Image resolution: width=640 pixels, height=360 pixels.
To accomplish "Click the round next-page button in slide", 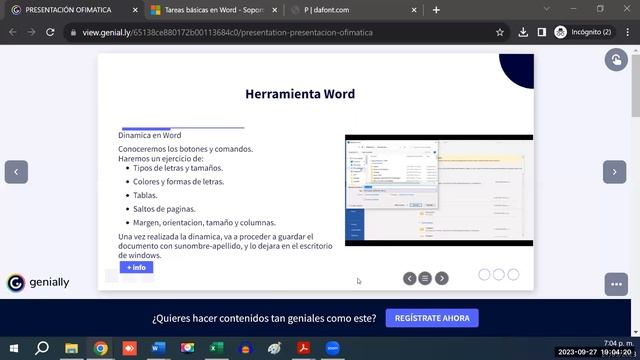I will coord(441,278).
